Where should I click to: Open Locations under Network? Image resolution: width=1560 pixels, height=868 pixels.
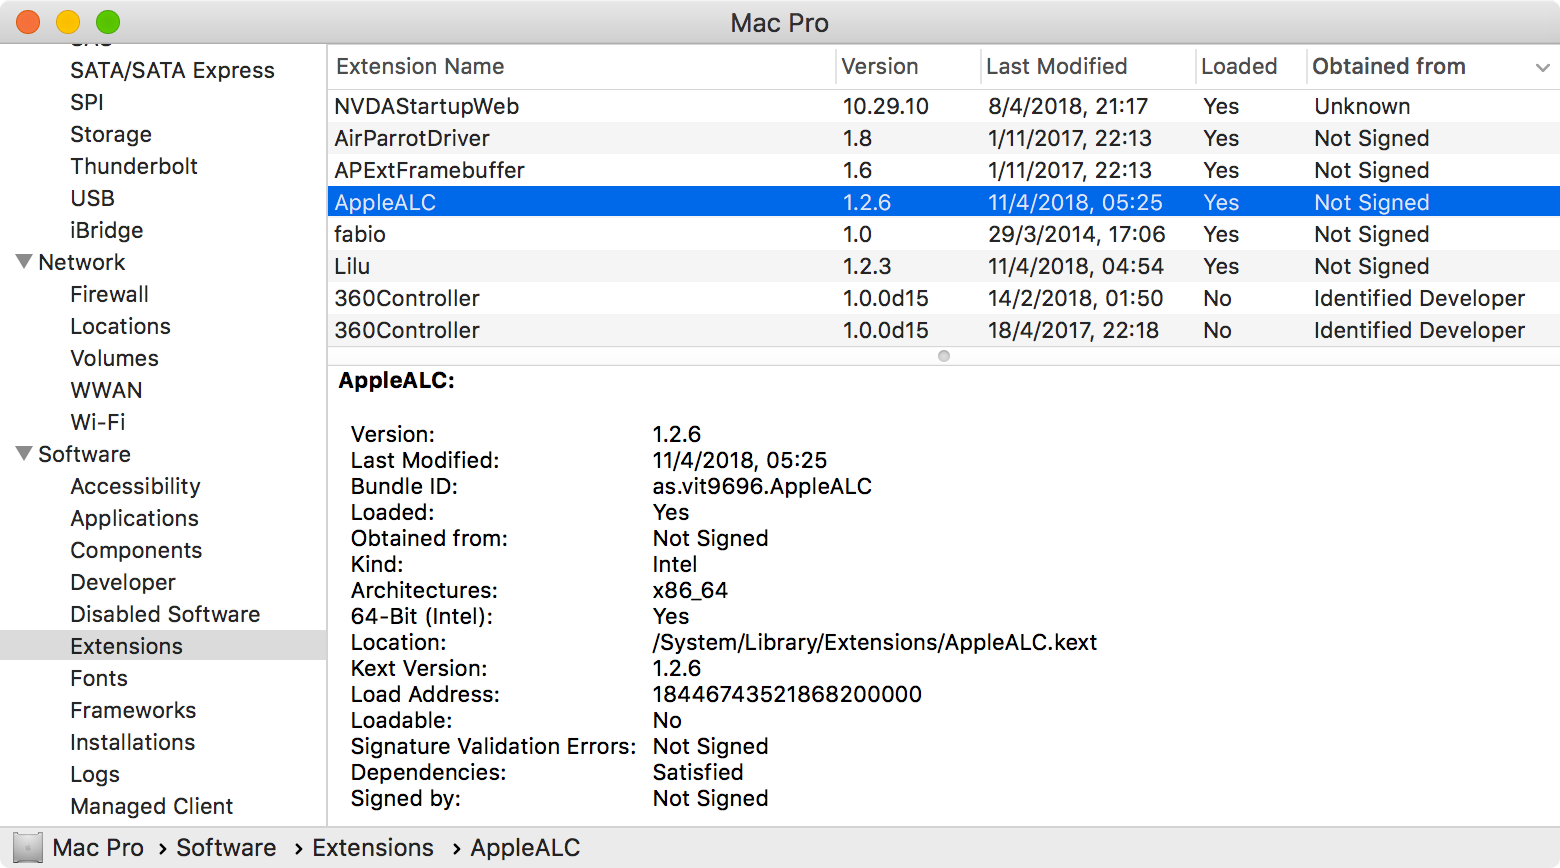[121, 326]
